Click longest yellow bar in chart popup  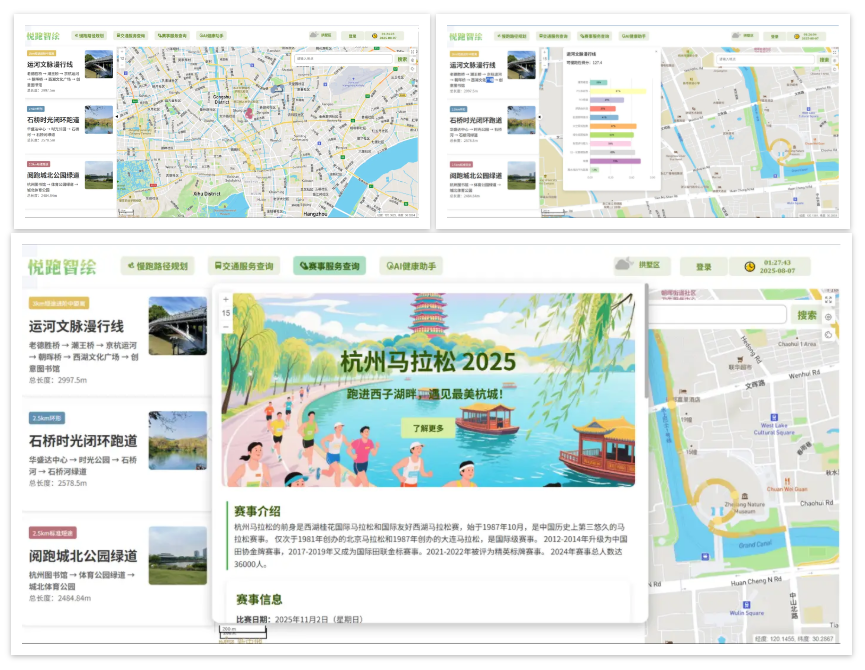click(x=618, y=91)
